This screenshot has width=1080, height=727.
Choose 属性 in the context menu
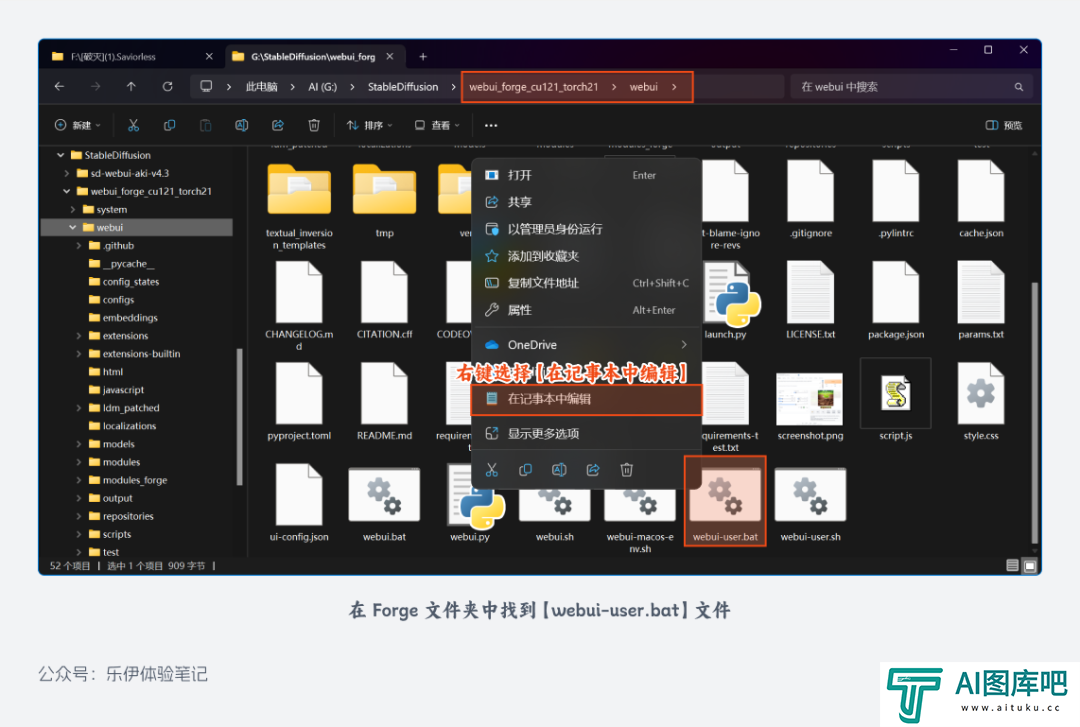point(587,310)
